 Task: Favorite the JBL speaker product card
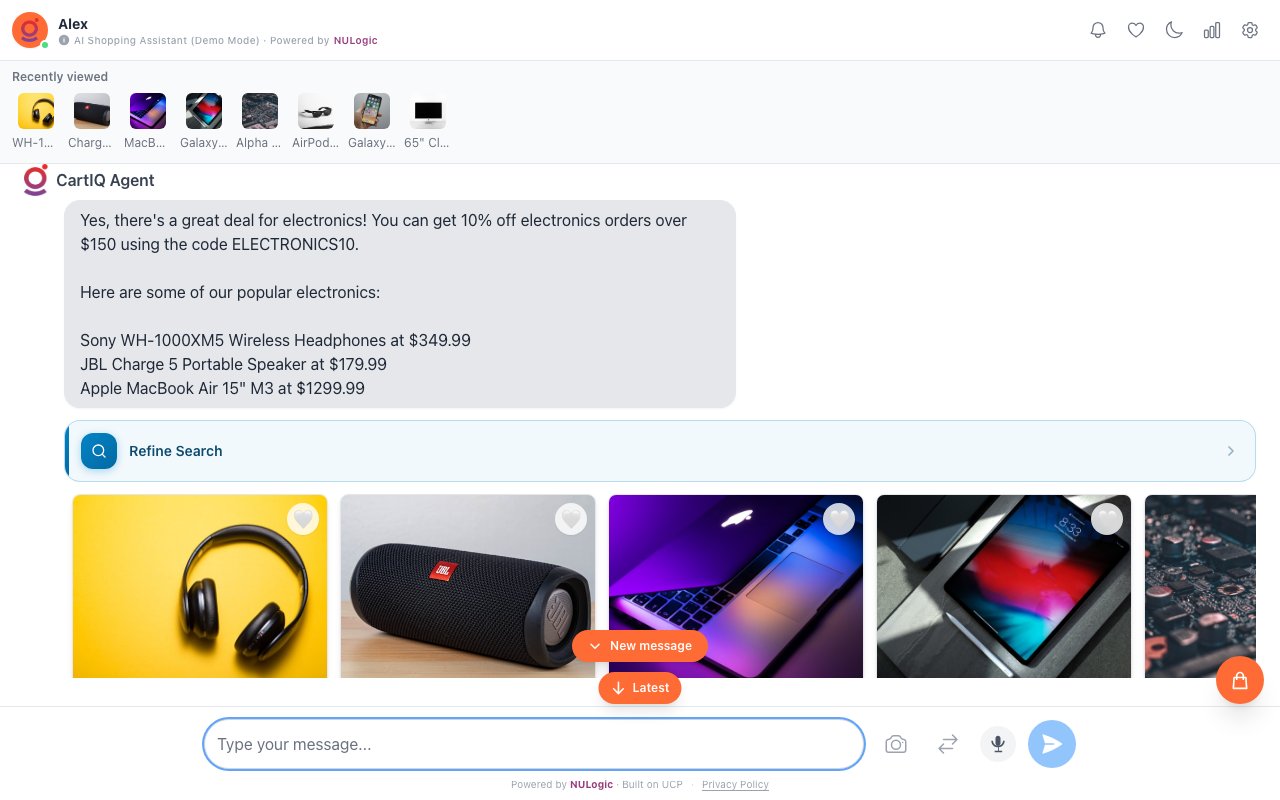571,519
